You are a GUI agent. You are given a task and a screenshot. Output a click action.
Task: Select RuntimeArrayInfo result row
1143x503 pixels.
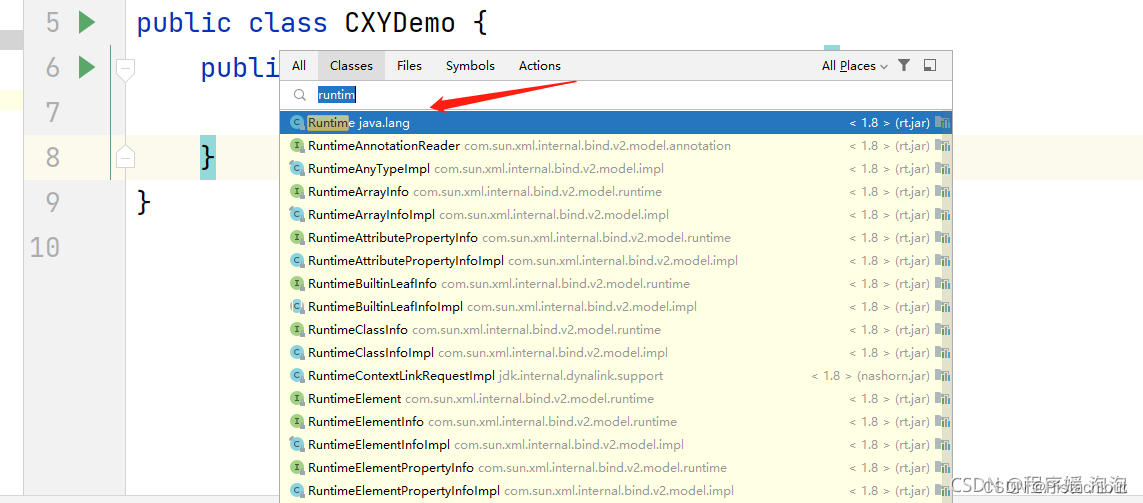tap(616, 192)
